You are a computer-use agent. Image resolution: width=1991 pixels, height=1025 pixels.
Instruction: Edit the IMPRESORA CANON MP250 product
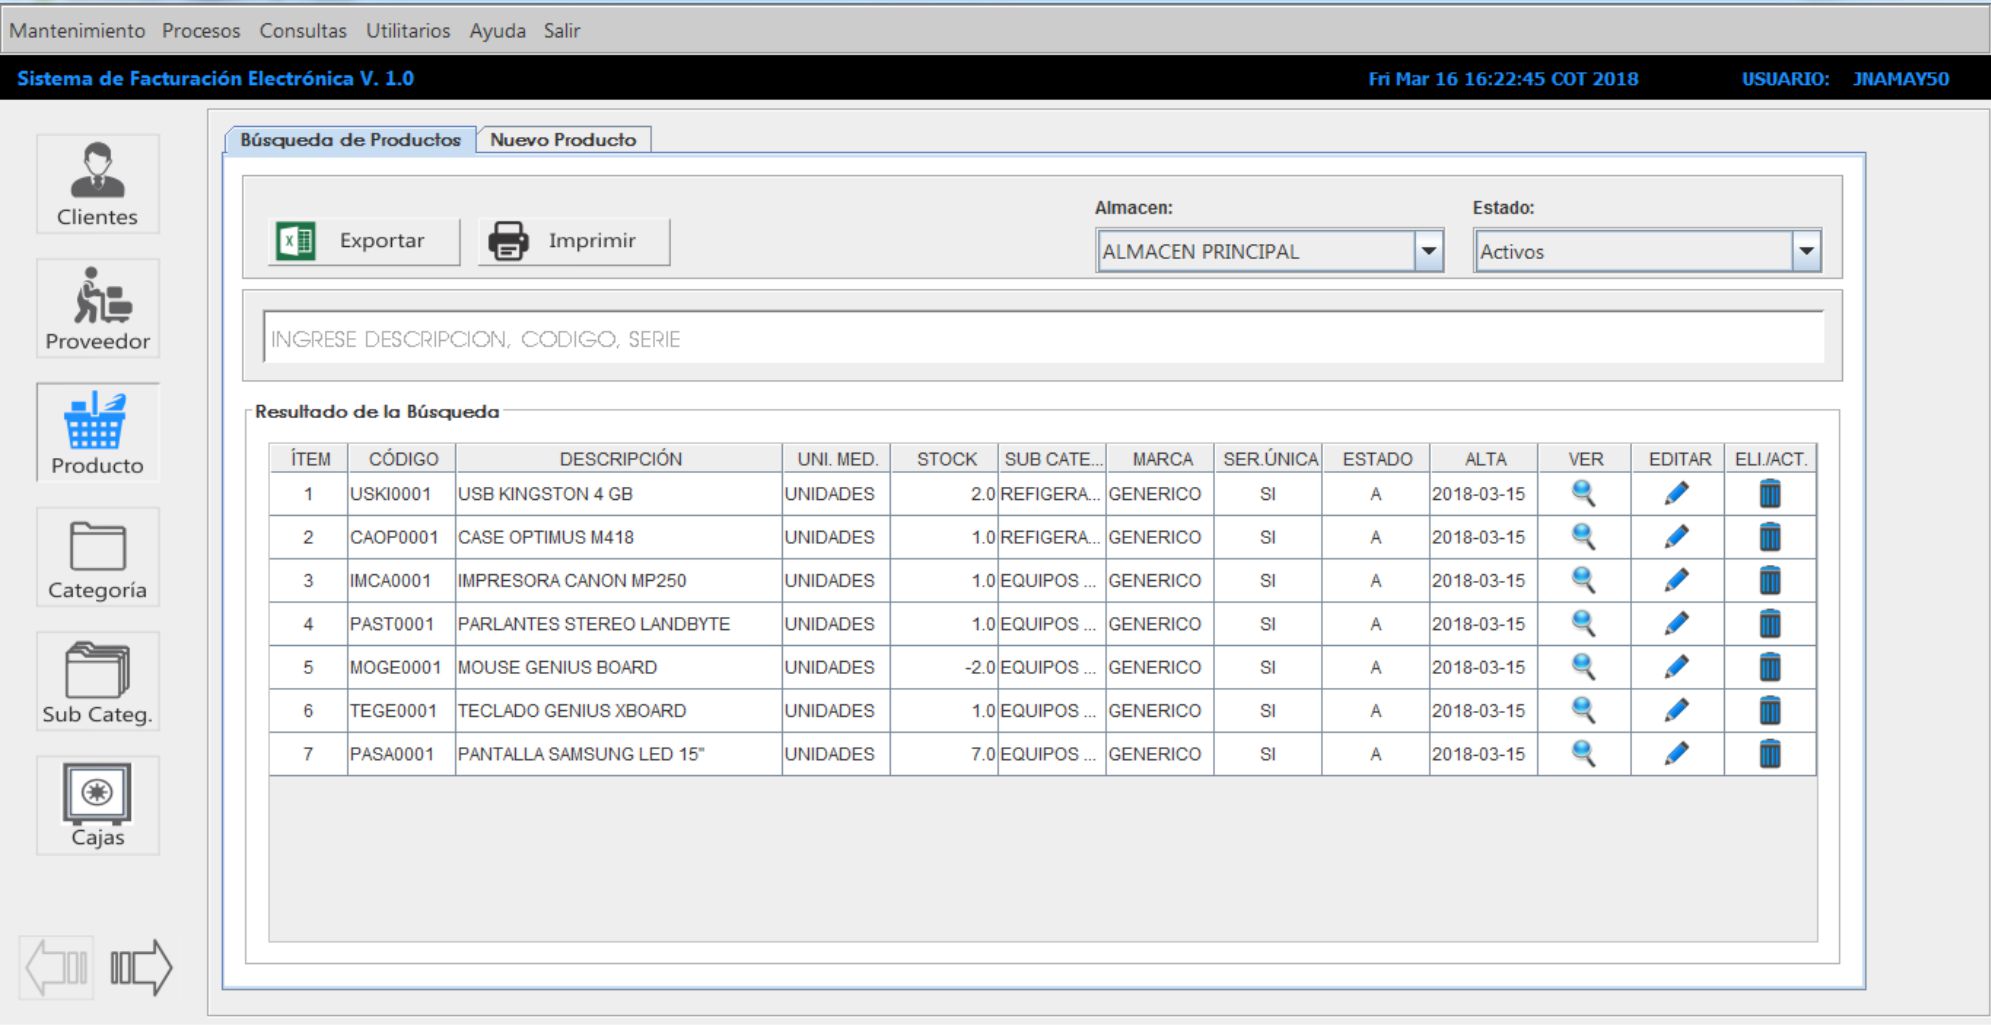(1677, 580)
